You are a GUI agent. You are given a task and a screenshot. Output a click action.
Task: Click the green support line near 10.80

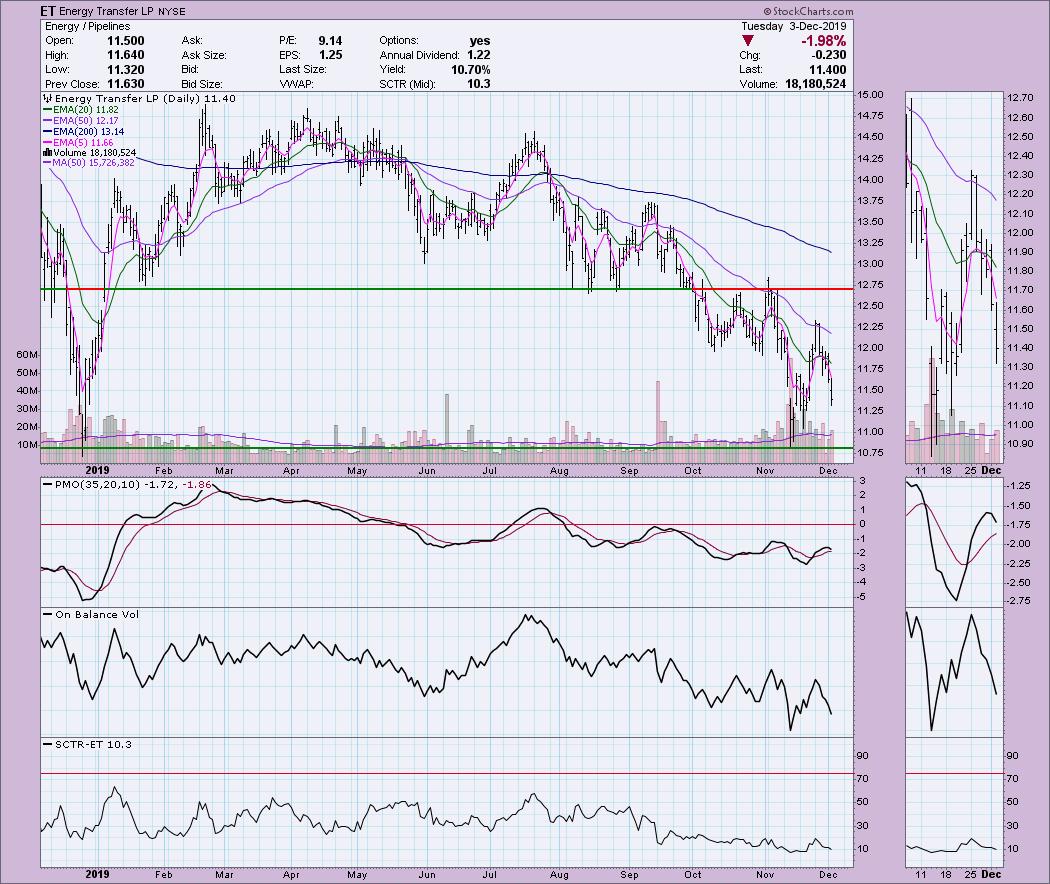(447, 448)
